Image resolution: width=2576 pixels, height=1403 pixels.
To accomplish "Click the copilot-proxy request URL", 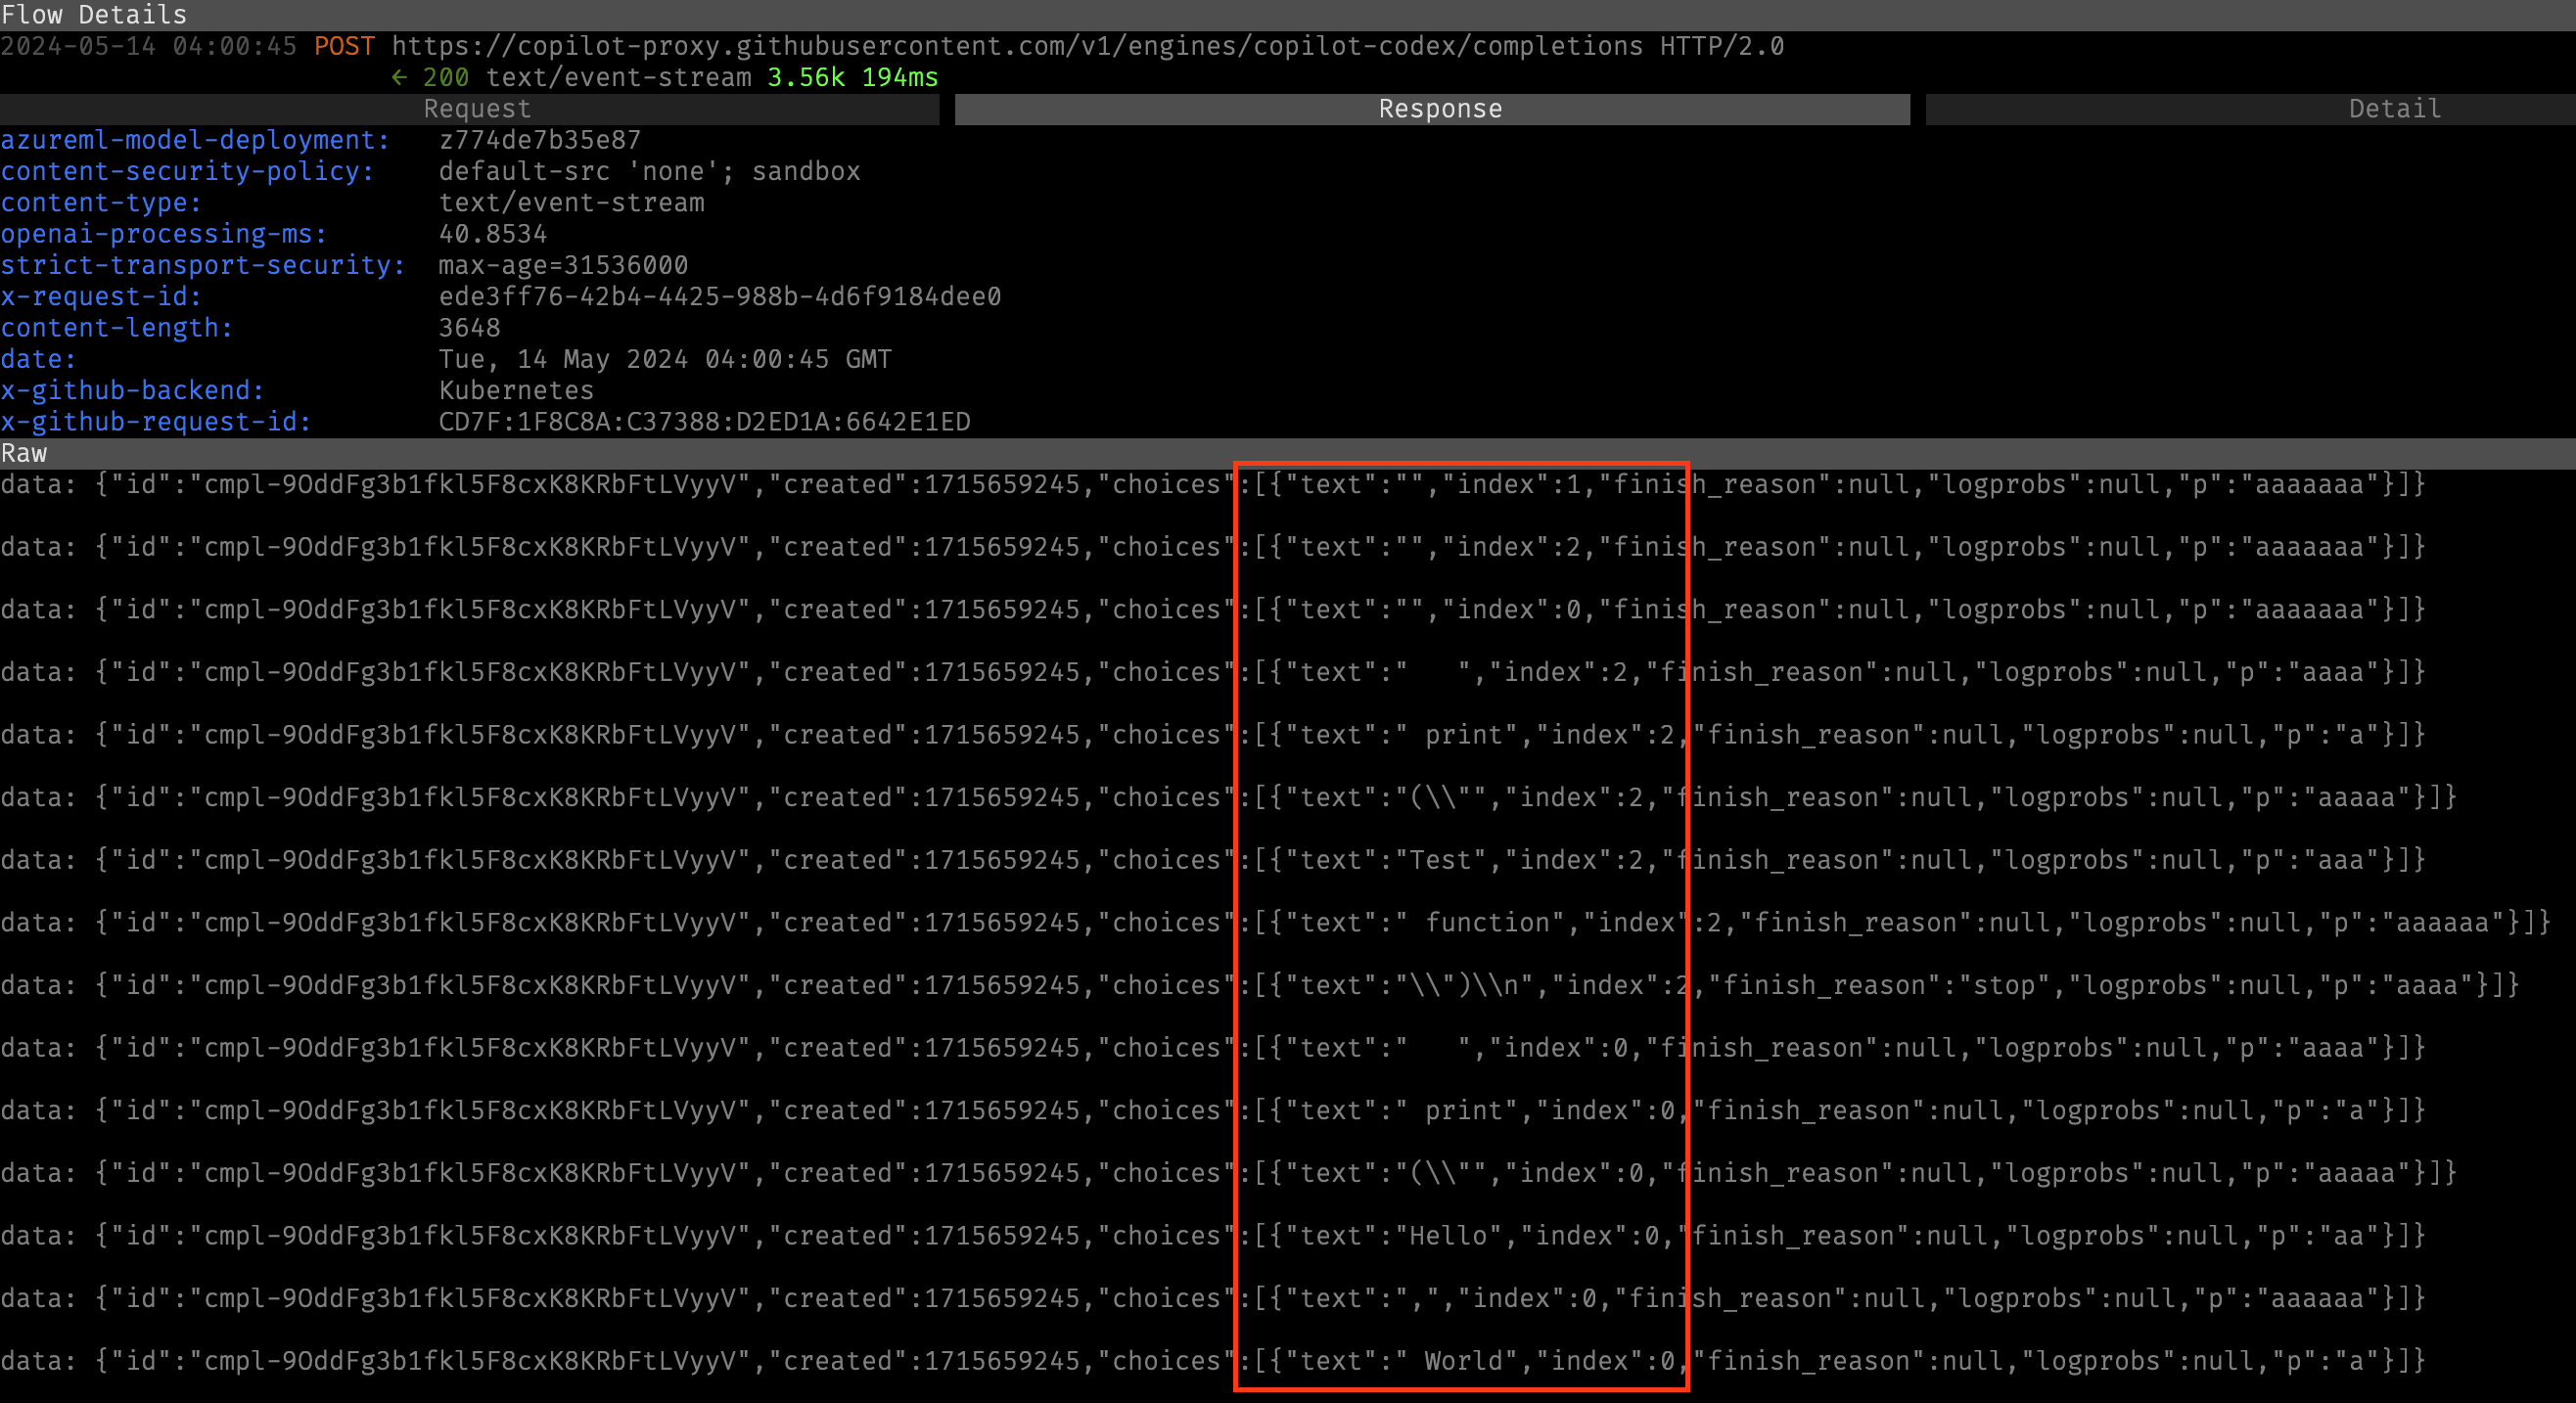I will [x=1017, y=47].
